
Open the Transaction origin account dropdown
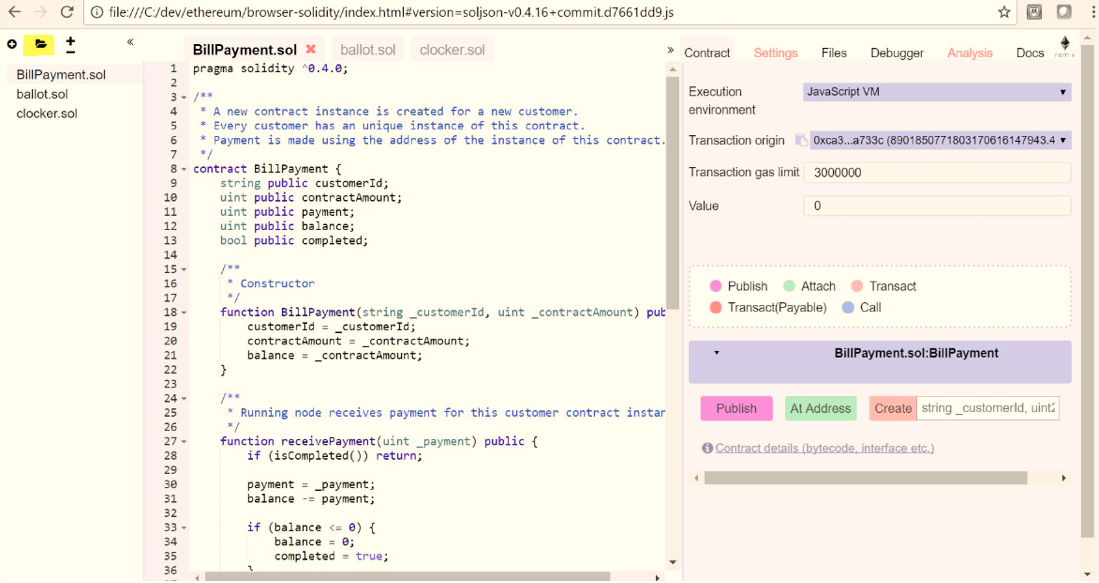coord(940,141)
